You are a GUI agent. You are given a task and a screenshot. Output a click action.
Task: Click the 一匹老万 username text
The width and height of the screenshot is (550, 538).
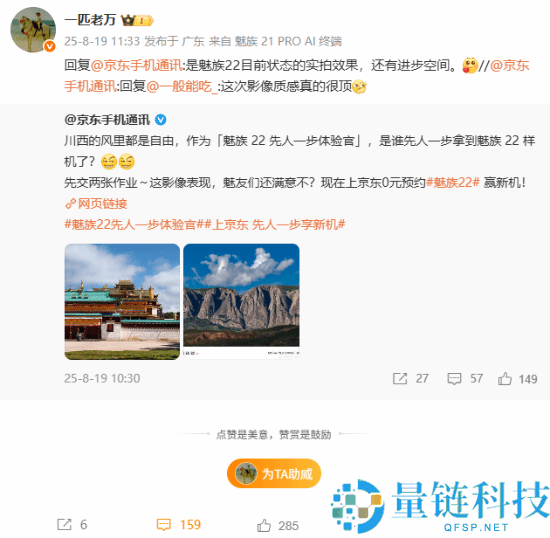[90, 20]
